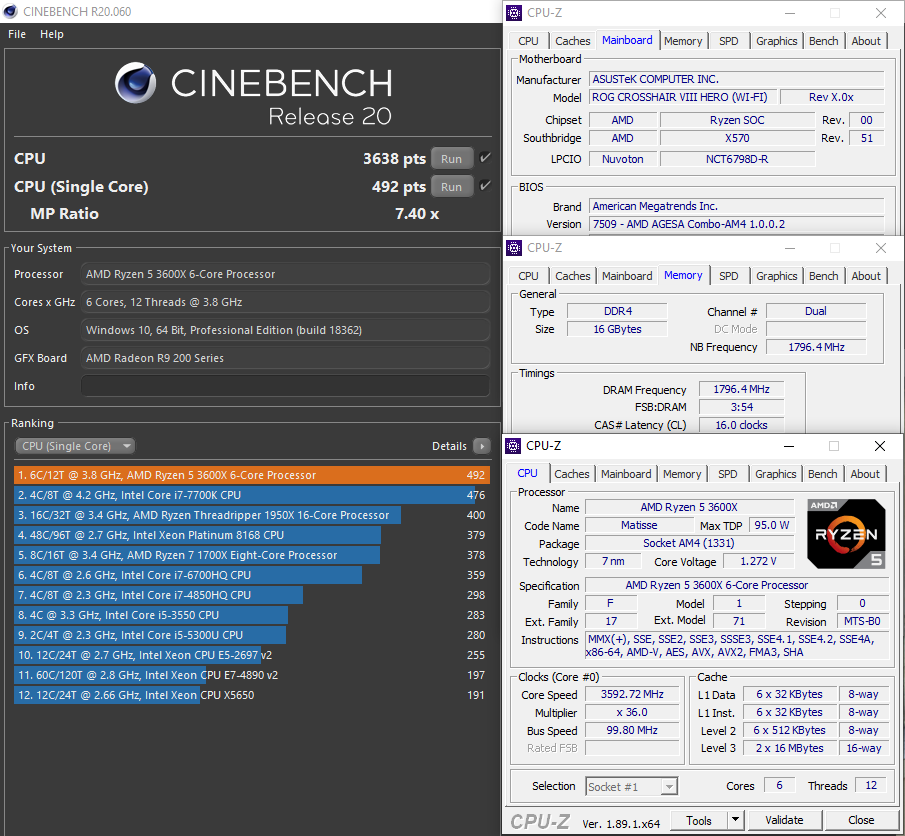905x836 pixels.
Task: Select ranking row 1 AMD Ryzen 5 3600X
Action: pos(252,475)
